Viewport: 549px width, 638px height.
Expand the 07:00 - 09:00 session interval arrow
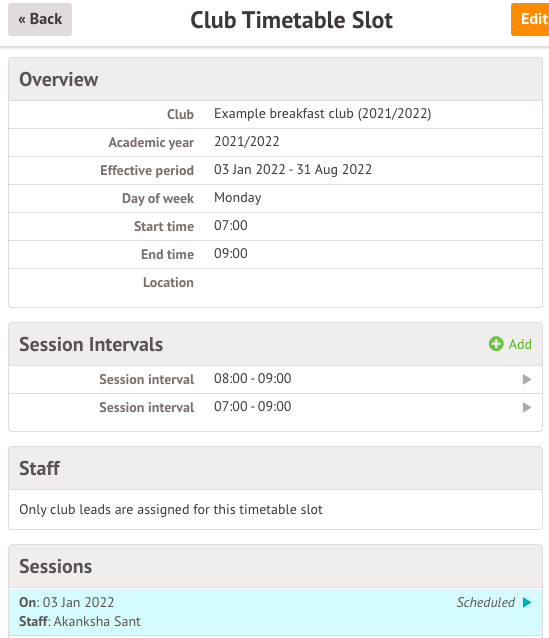(527, 407)
